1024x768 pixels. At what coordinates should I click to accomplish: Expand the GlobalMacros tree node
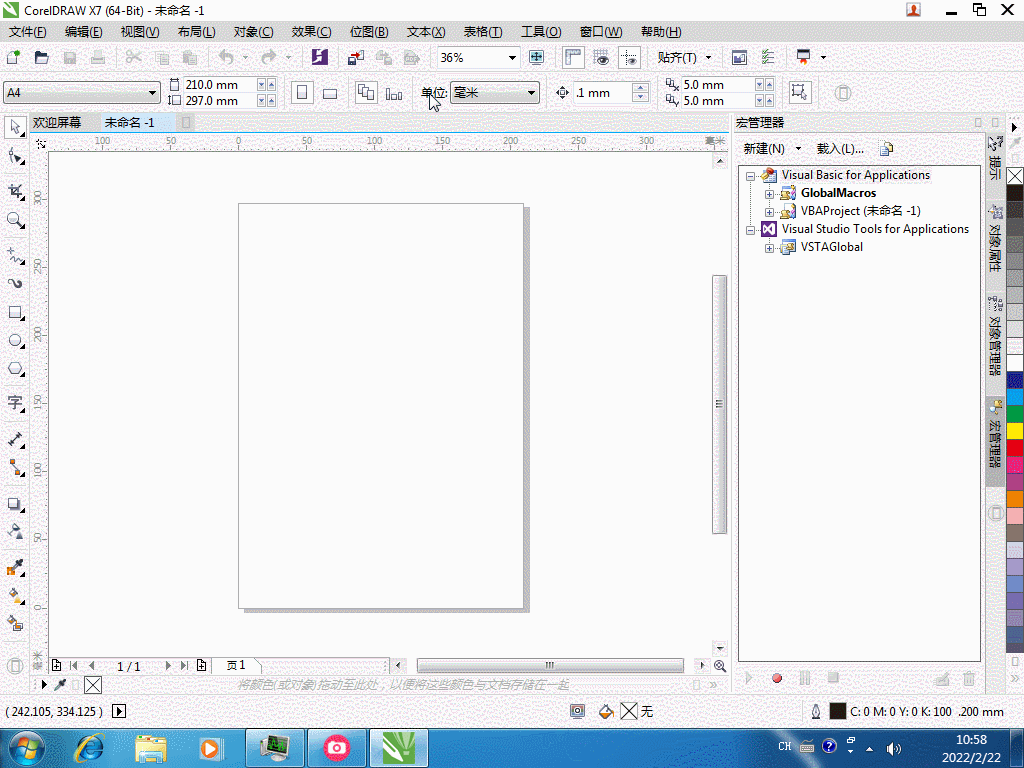[769, 194]
